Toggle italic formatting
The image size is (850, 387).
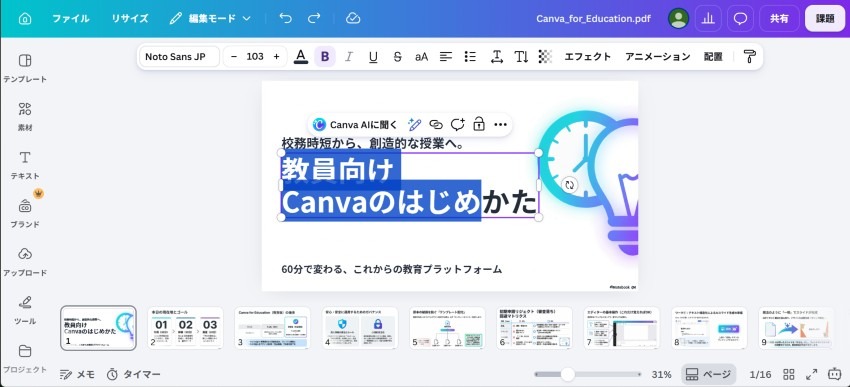coord(349,56)
